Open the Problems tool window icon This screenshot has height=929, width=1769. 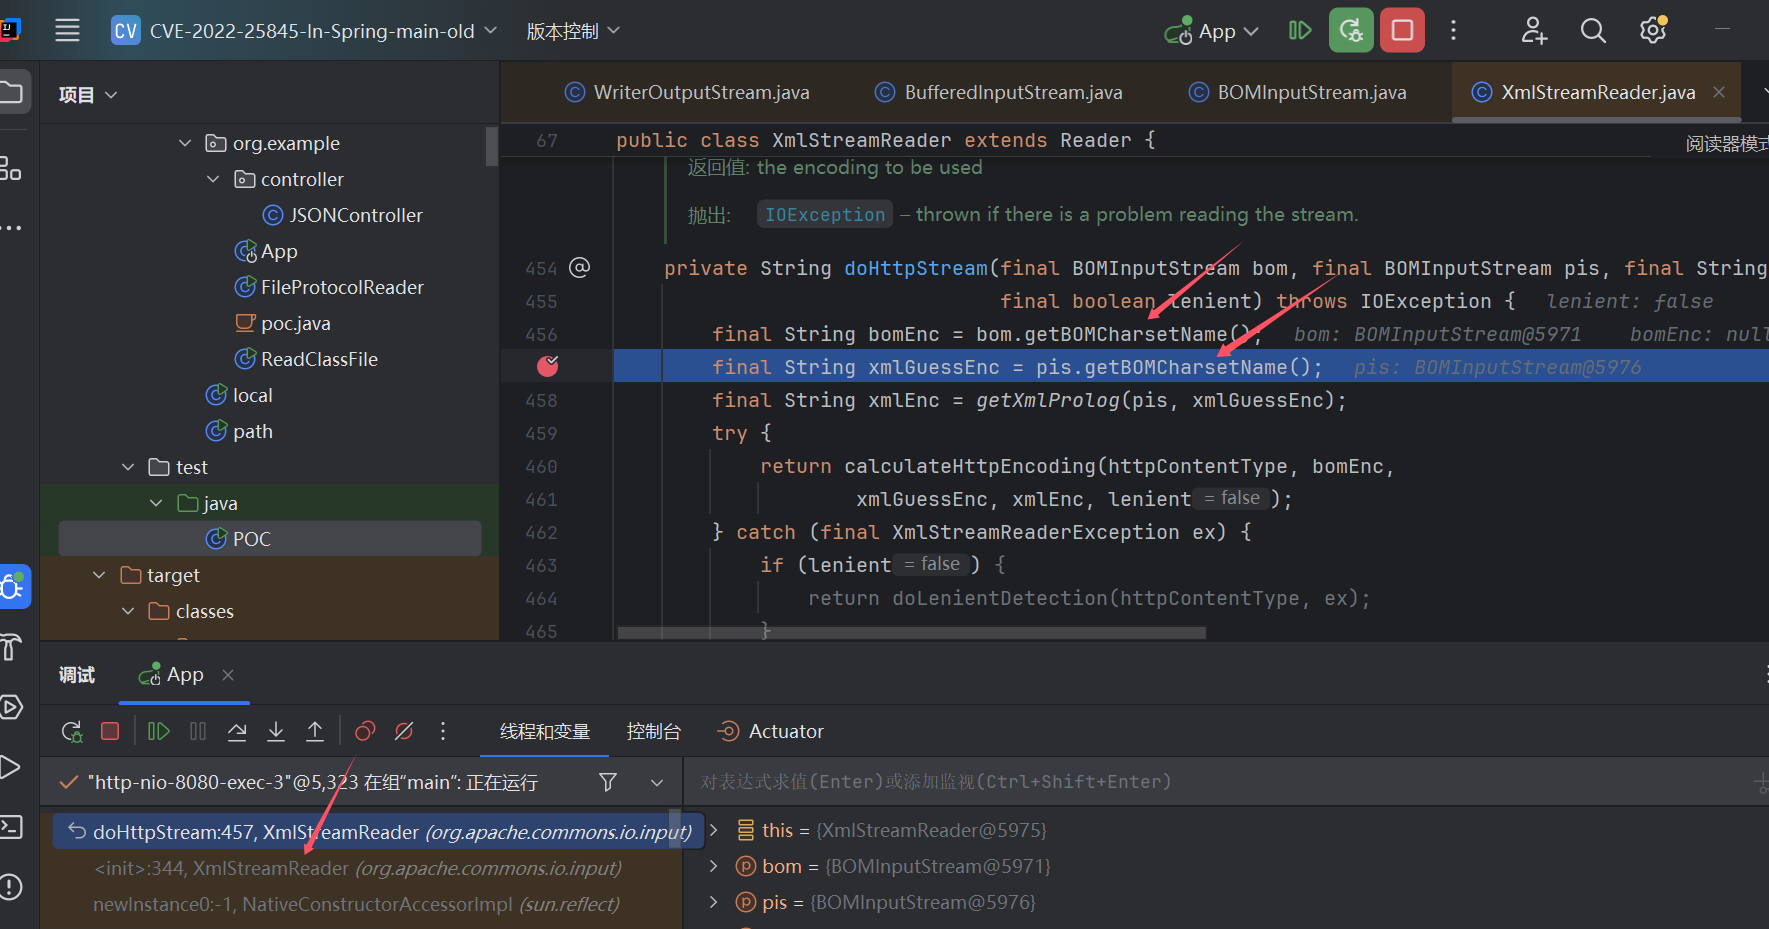[10, 887]
